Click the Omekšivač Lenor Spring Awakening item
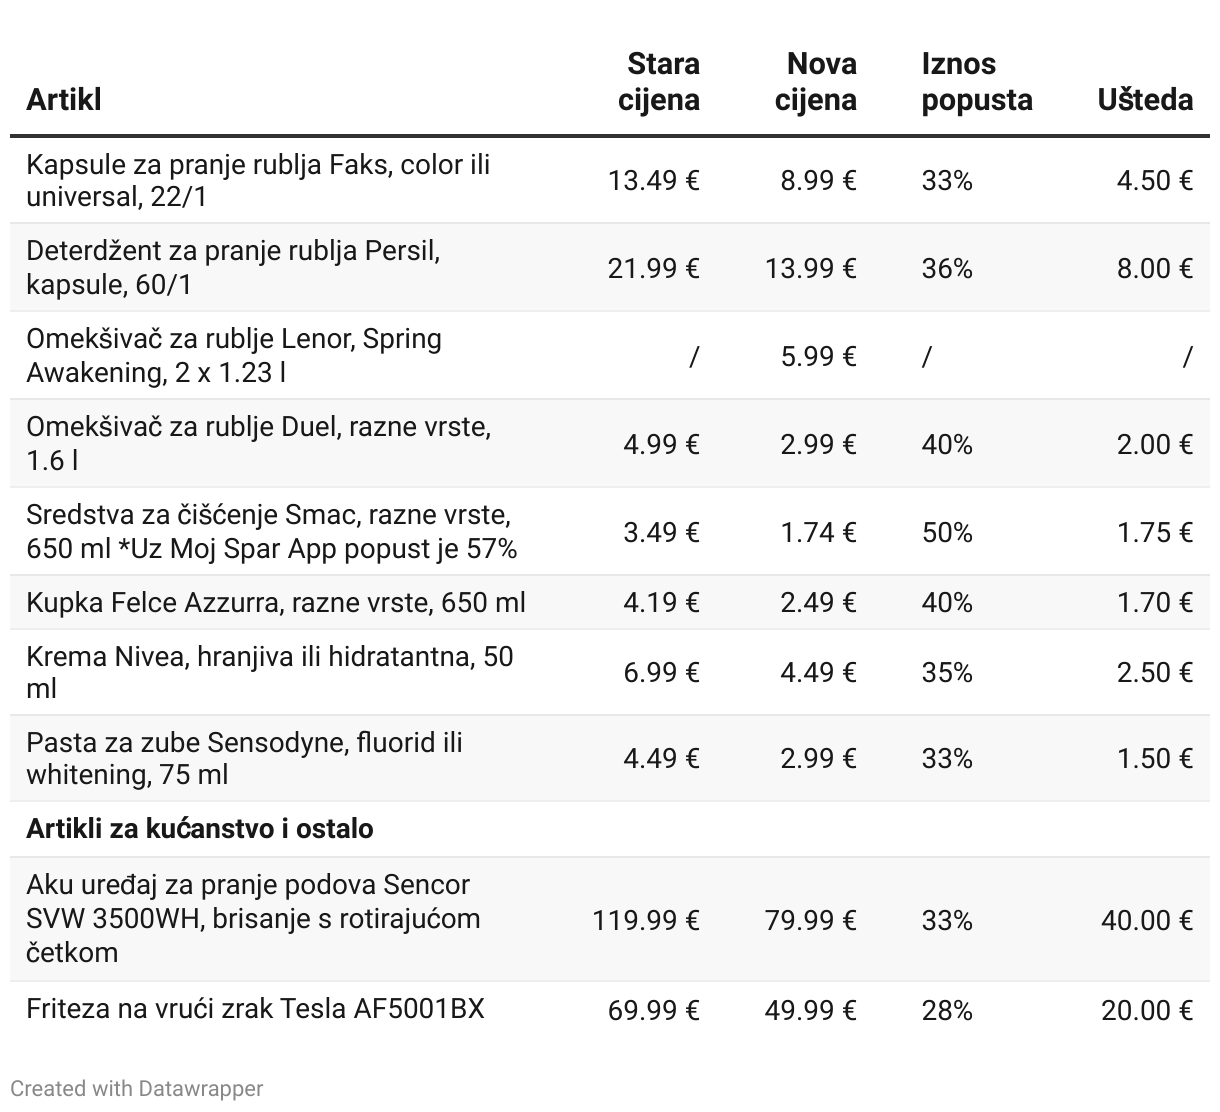The height and width of the screenshot is (1112, 1220). pos(234,355)
